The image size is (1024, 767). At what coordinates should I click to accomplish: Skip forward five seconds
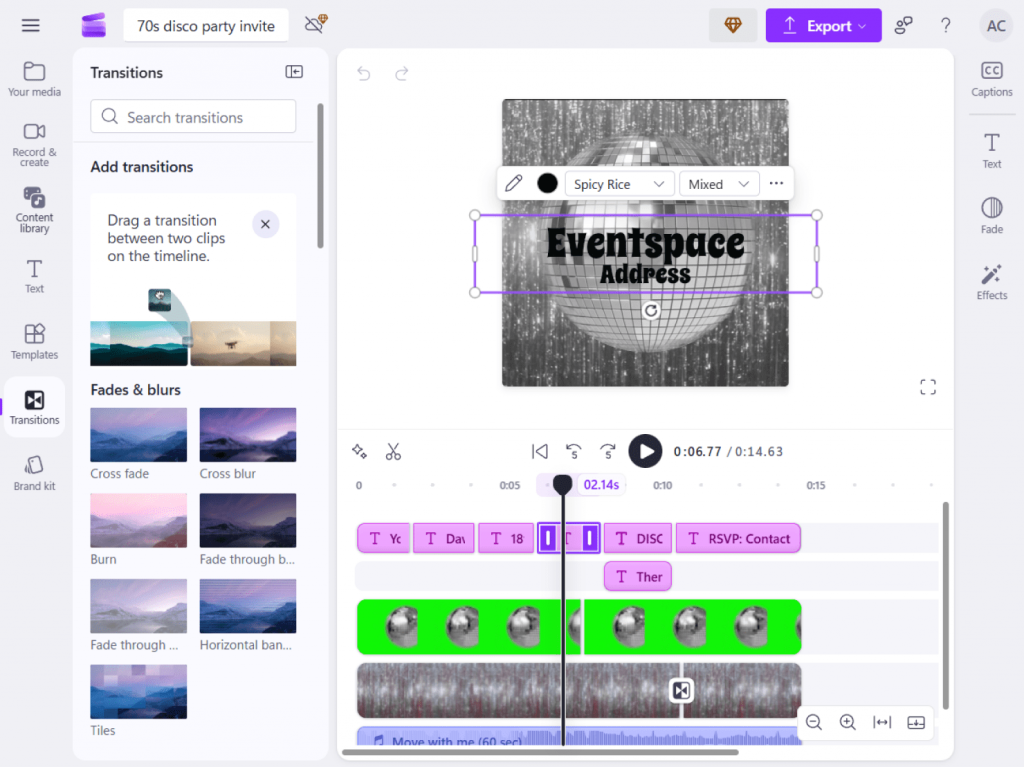(x=607, y=451)
